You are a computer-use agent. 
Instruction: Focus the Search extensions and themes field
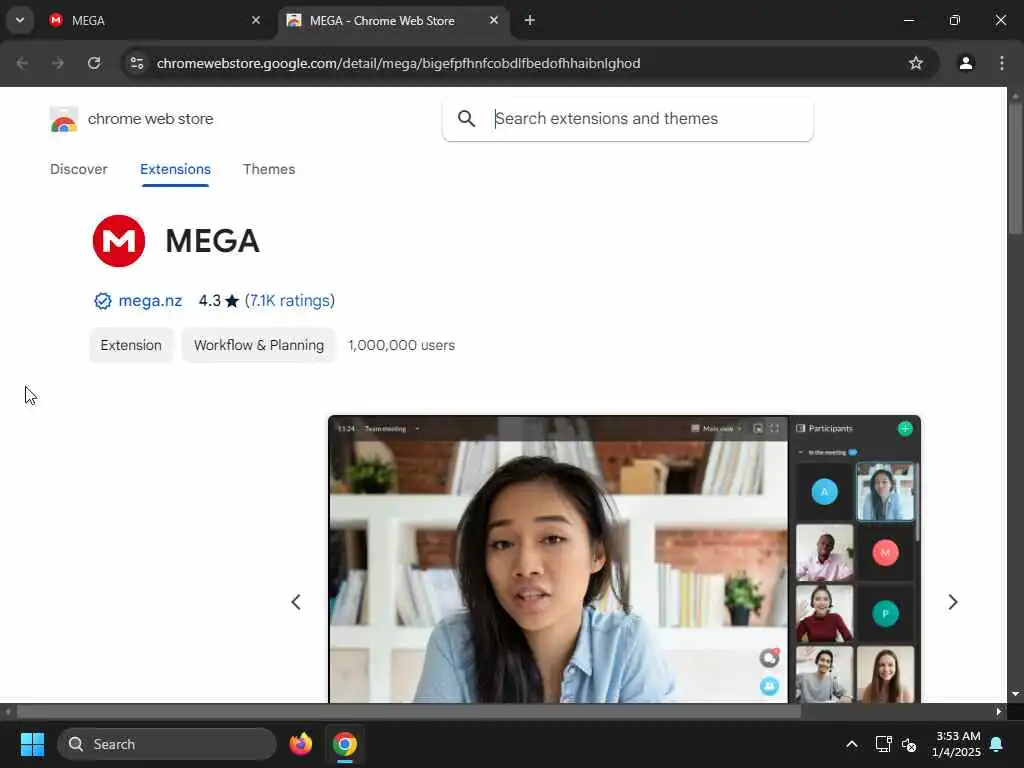tap(628, 119)
